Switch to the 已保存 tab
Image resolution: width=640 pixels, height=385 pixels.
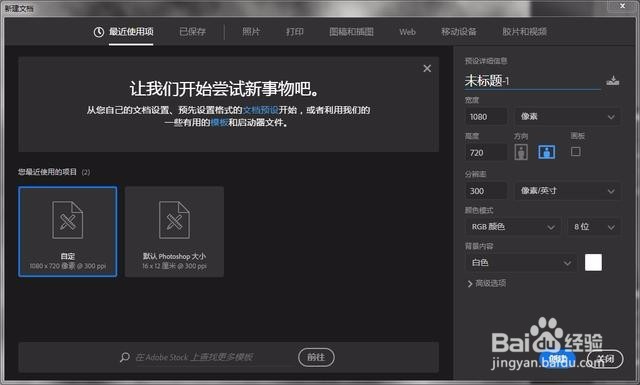tap(192, 32)
